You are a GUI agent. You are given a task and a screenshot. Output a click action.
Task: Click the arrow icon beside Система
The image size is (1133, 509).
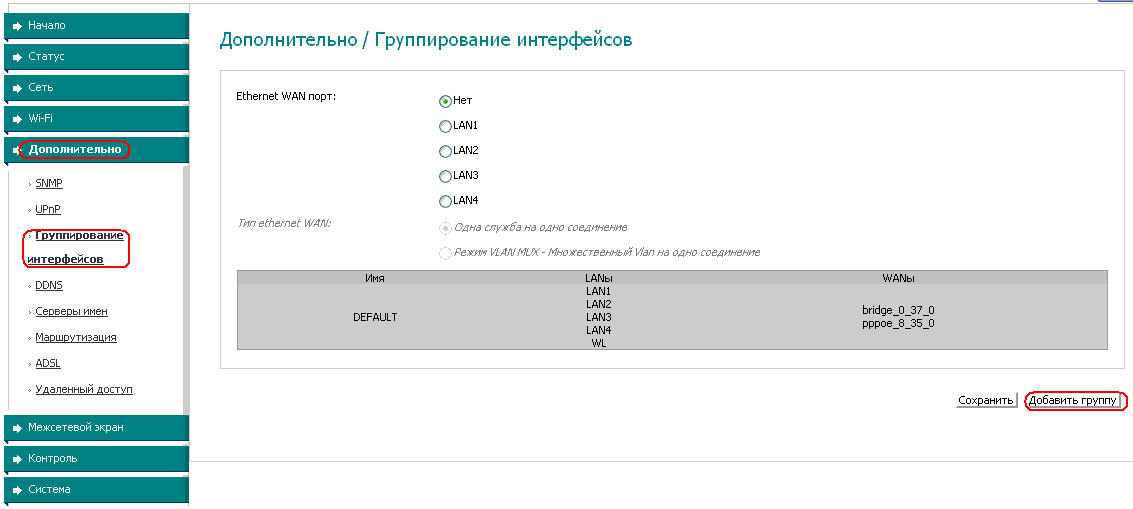point(17,490)
